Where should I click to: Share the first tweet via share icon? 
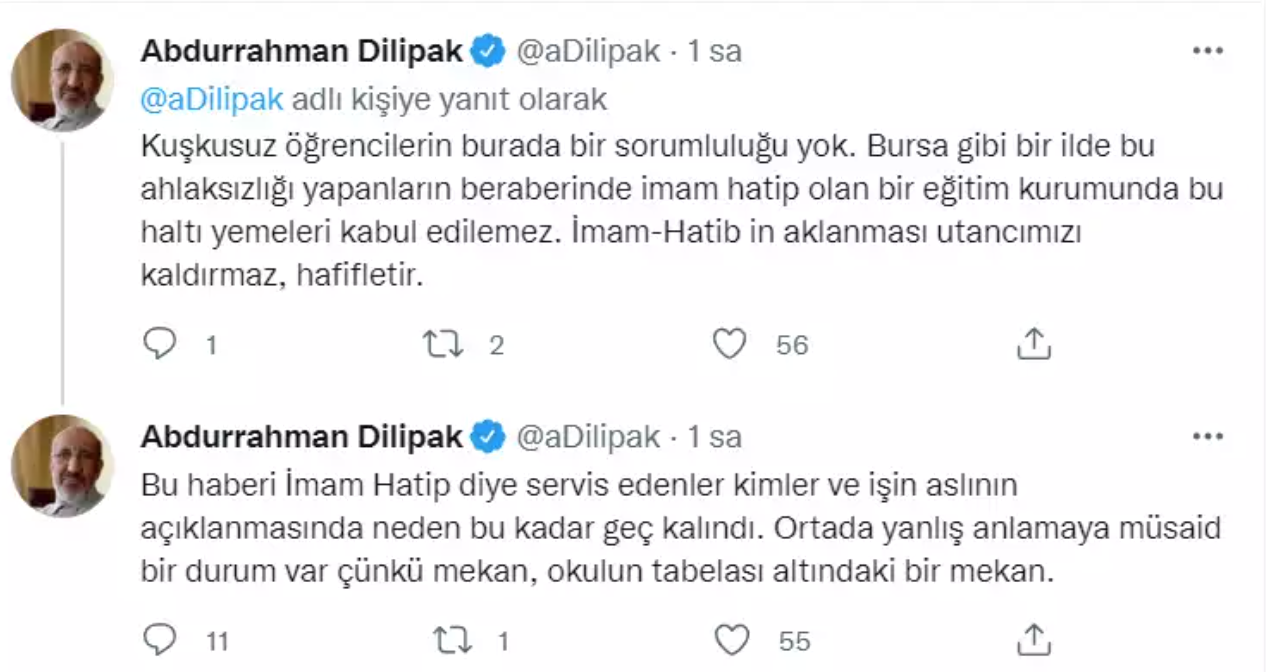point(1033,345)
